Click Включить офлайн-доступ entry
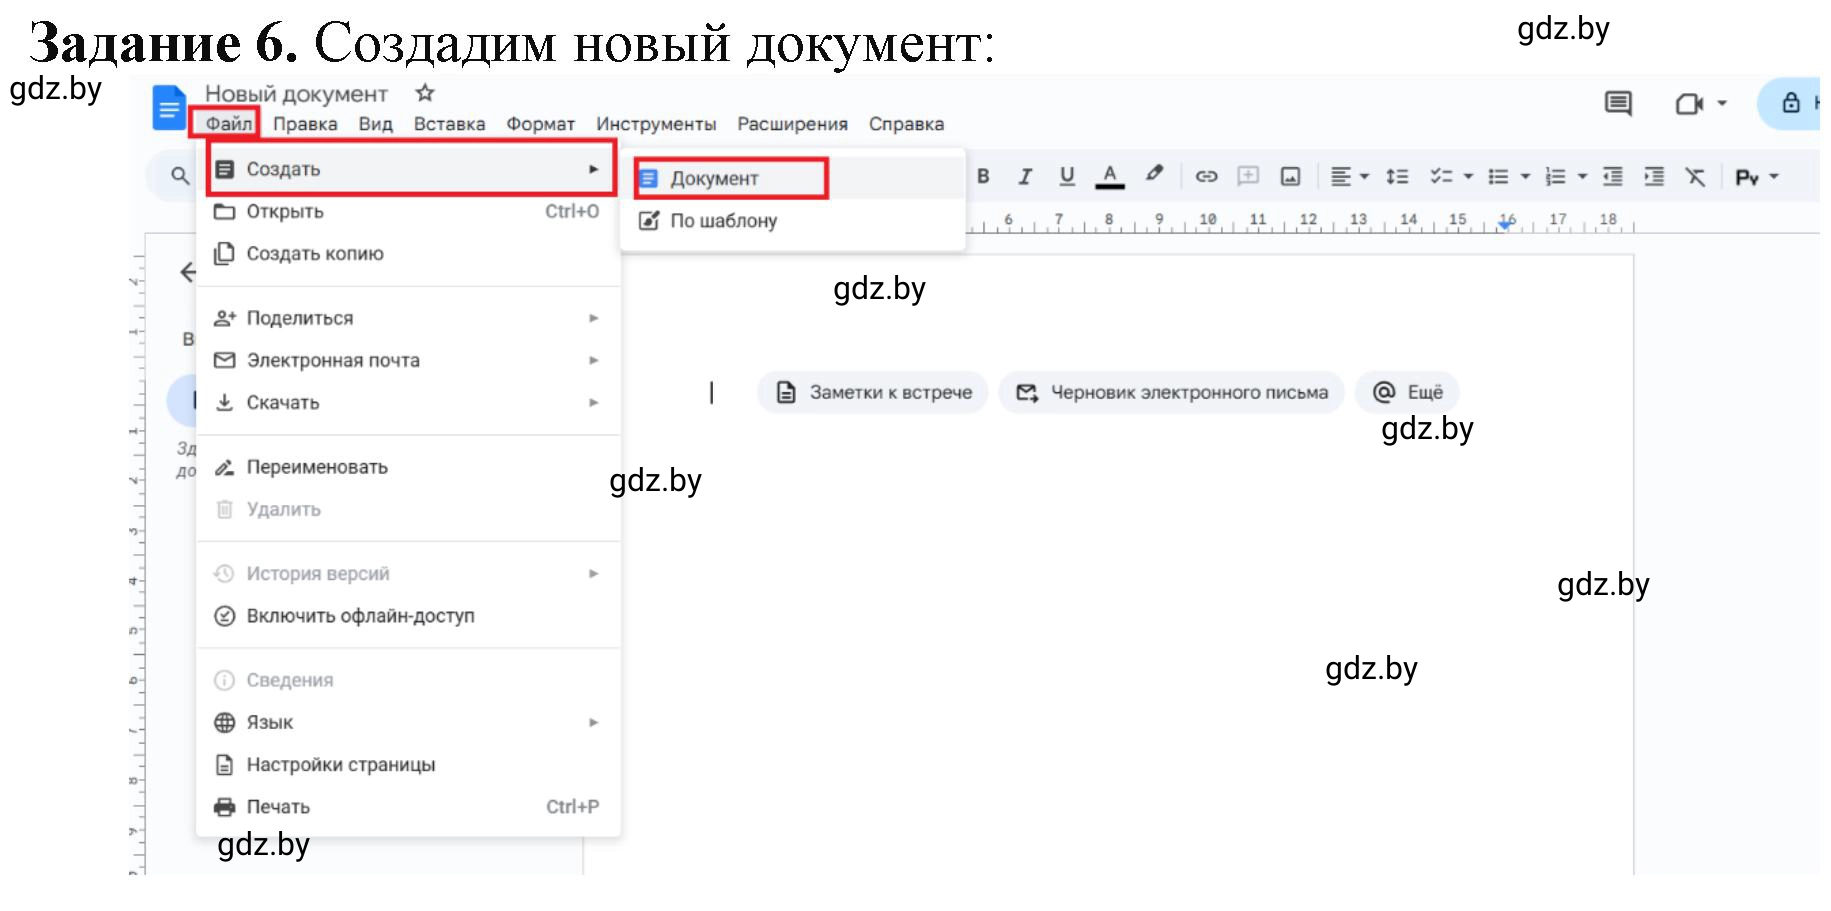The width and height of the screenshot is (1831, 911). [x=409, y=615]
